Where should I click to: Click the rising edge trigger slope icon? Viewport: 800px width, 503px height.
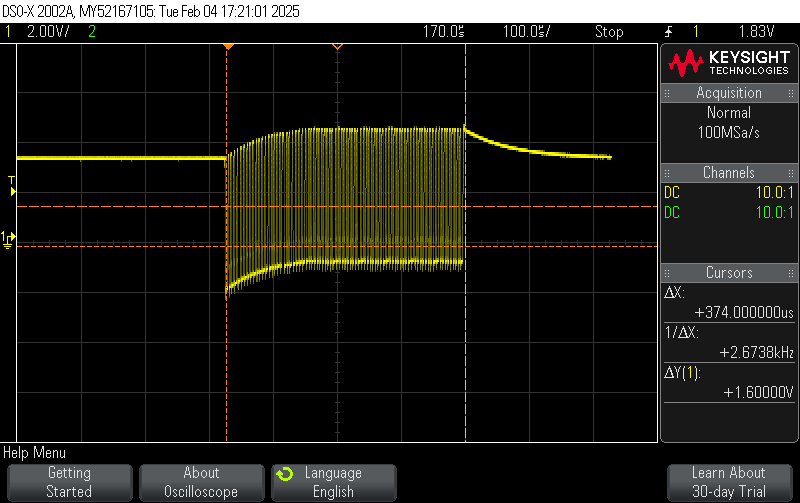(668, 32)
